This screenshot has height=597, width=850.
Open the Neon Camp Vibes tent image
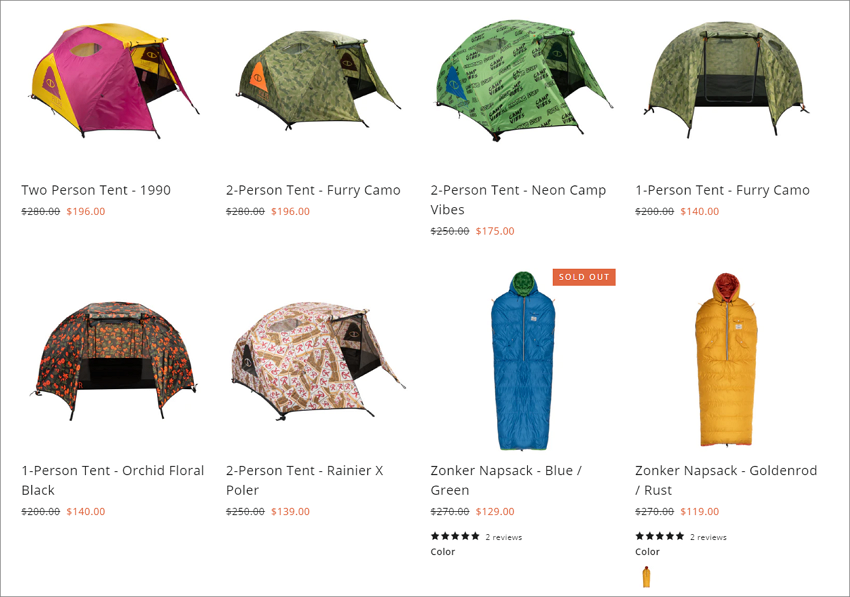tap(524, 80)
